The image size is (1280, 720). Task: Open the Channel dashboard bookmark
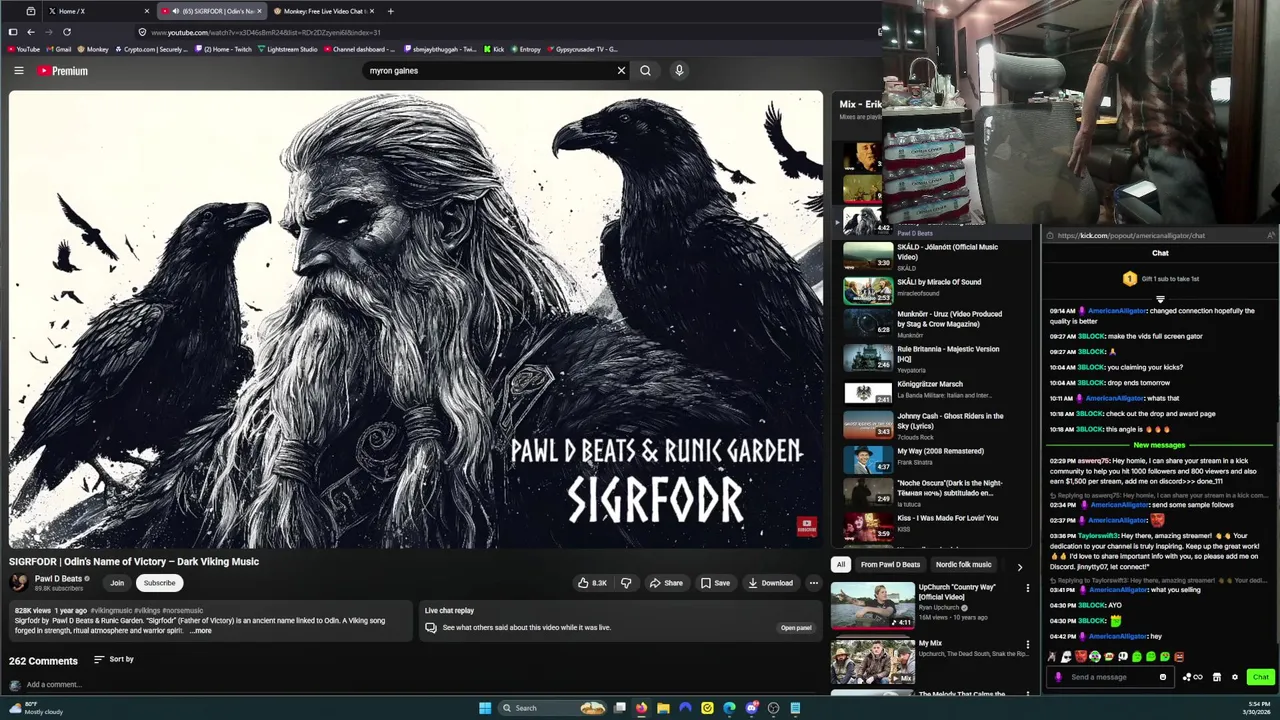click(359, 49)
